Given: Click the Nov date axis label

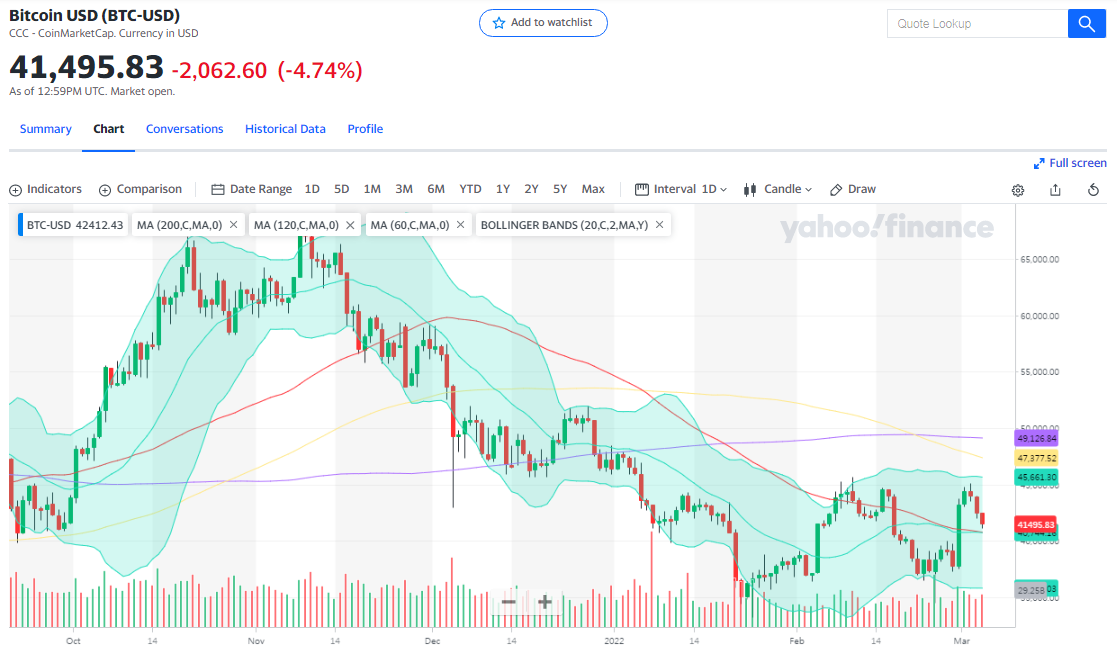Looking at the screenshot, I should pyautogui.click(x=256, y=641).
